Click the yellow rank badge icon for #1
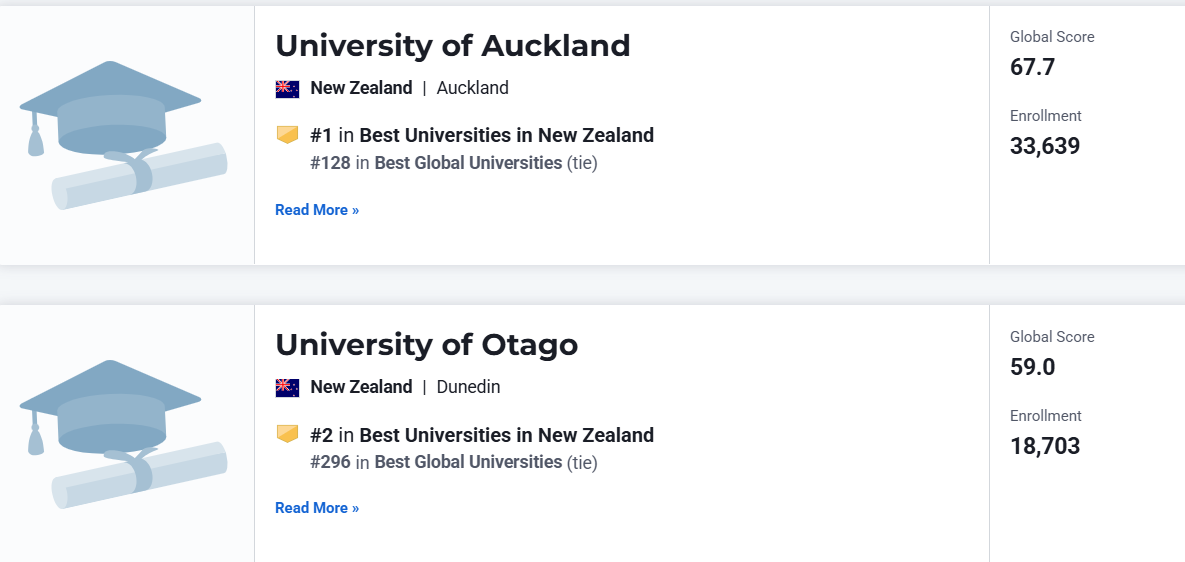The height and width of the screenshot is (562, 1185). pos(287,135)
